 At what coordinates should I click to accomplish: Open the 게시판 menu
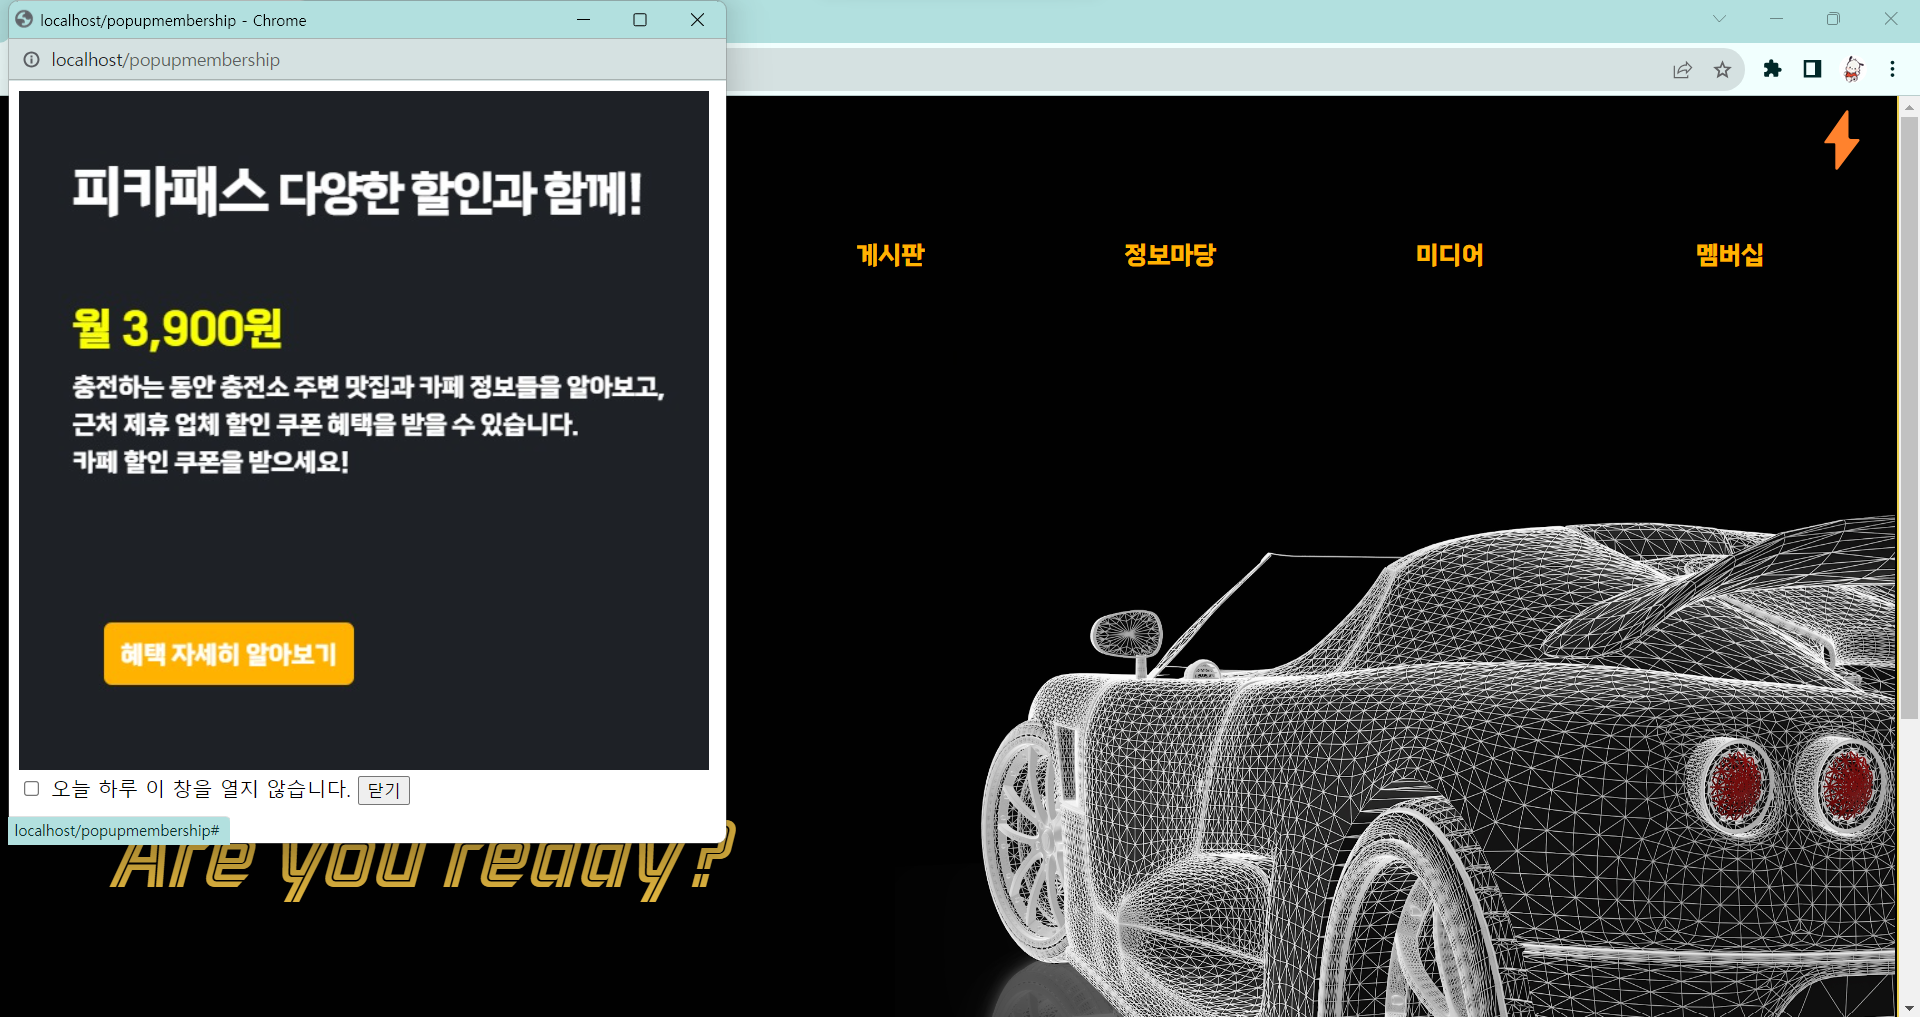pyautogui.click(x=890, y=255)
